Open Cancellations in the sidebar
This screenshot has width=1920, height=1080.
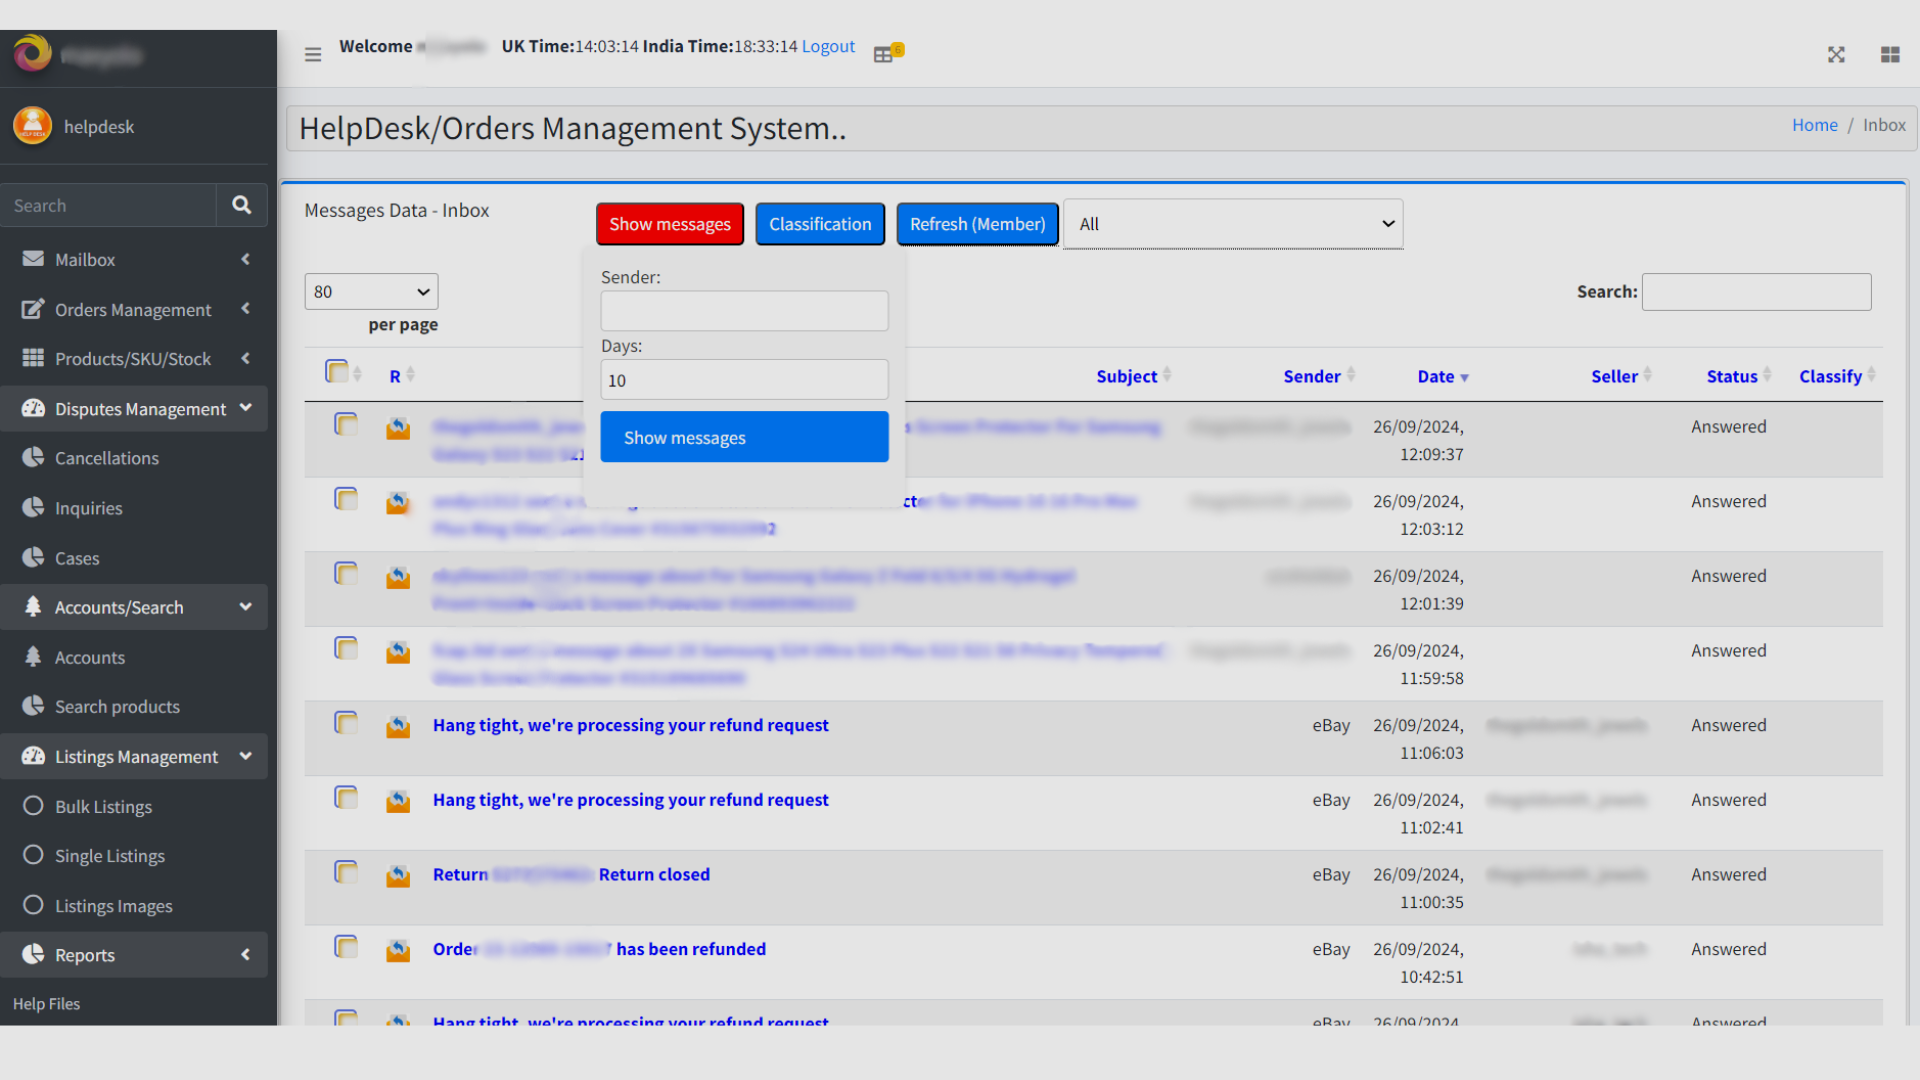point(107,458)
